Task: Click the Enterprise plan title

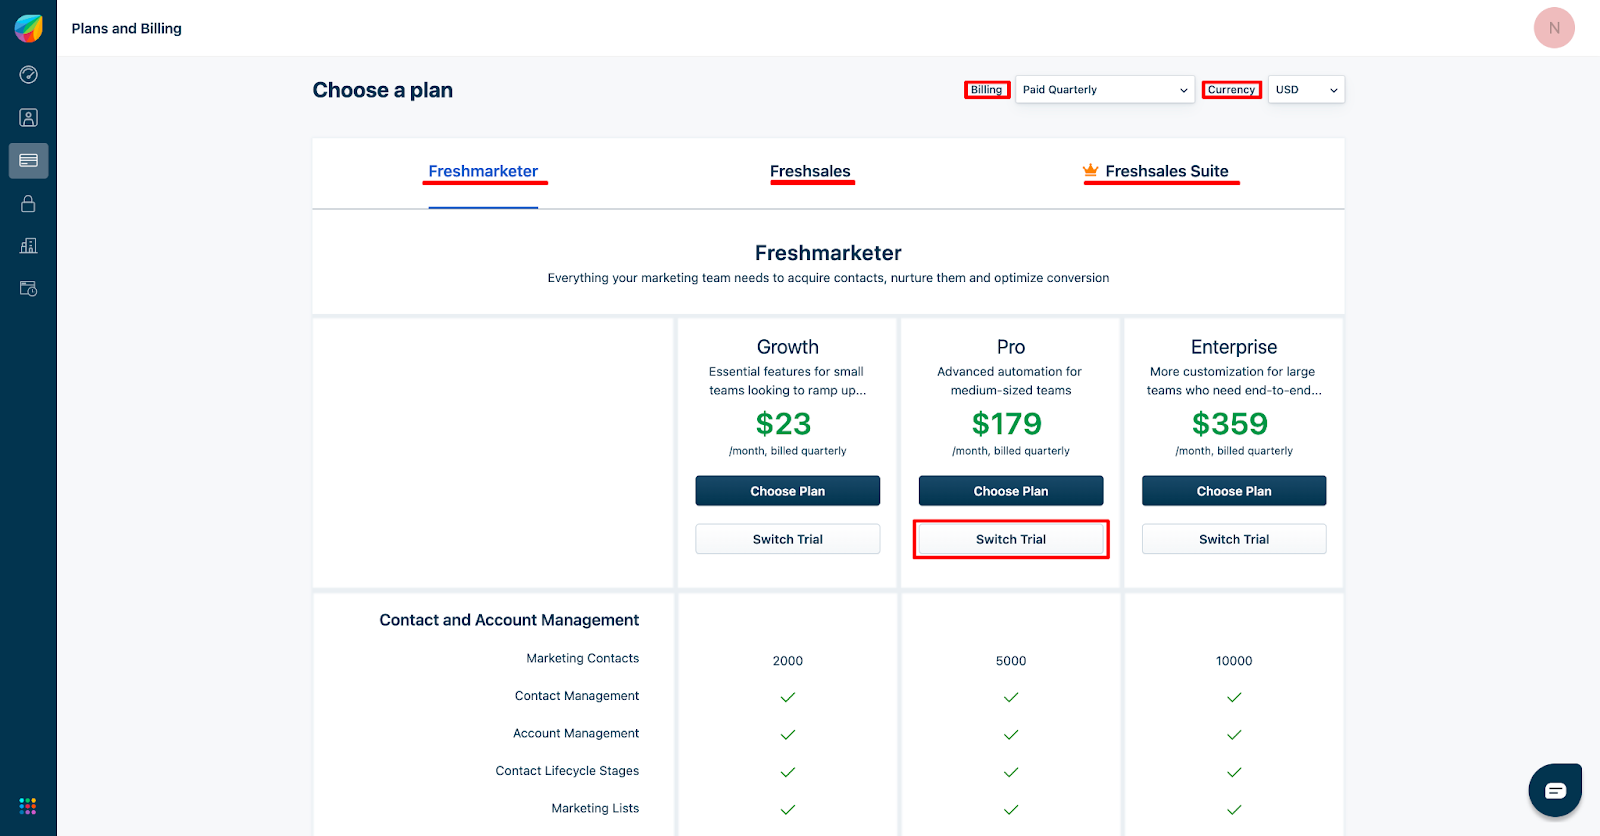Action: coord(1234,347)
